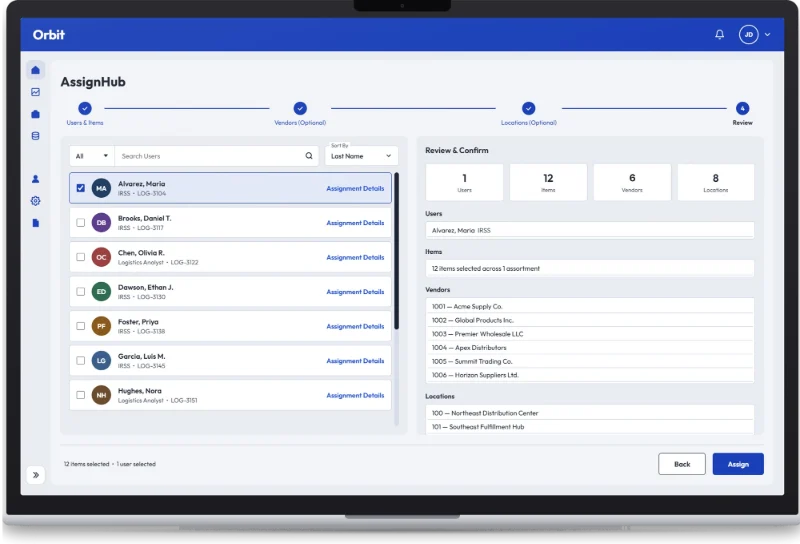Click the Orbit logo
800x544 pixels.
[x=48, y=35]
